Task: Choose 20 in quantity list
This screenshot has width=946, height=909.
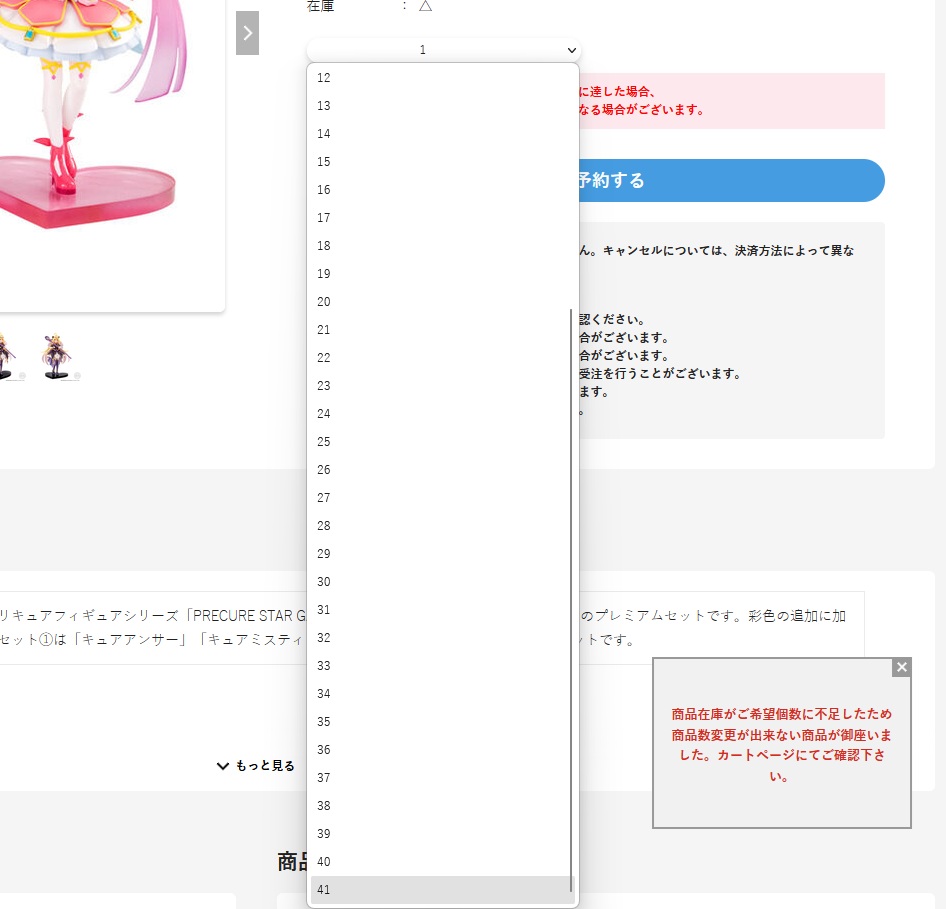Action: 443,302
